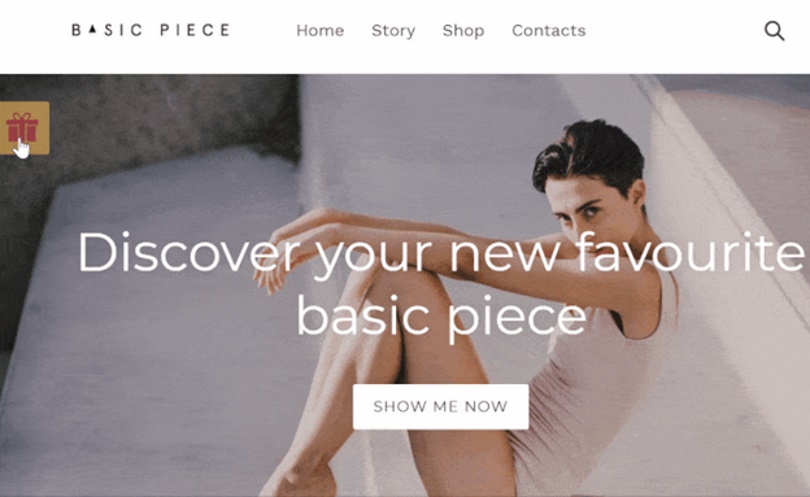This screenshot has width=810, height=497.
Task: Click the woman's face in the hero photo
Action: [x=591, y=201]
